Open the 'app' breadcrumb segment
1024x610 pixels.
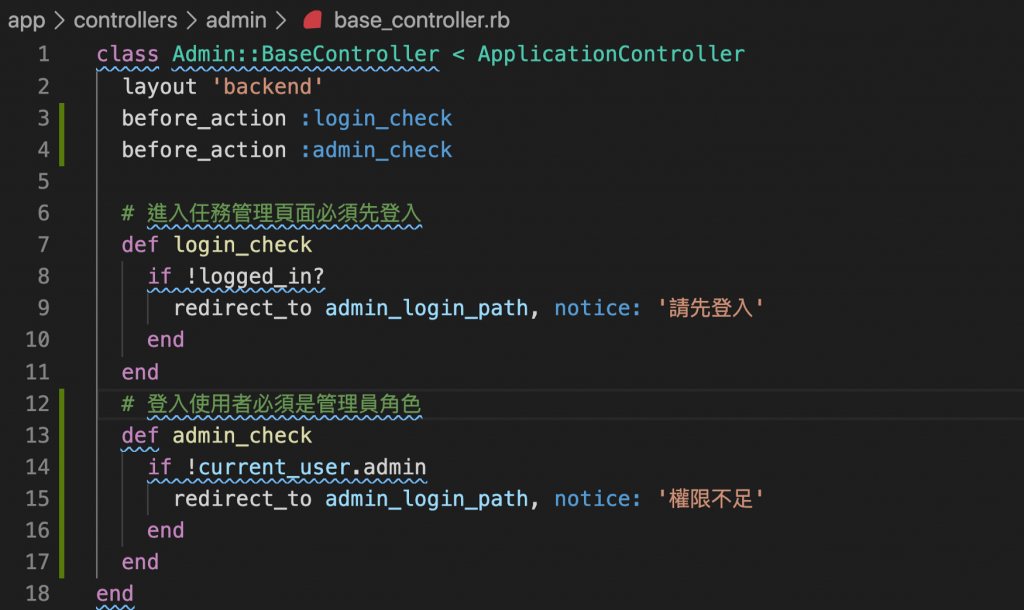pos(26,20)
